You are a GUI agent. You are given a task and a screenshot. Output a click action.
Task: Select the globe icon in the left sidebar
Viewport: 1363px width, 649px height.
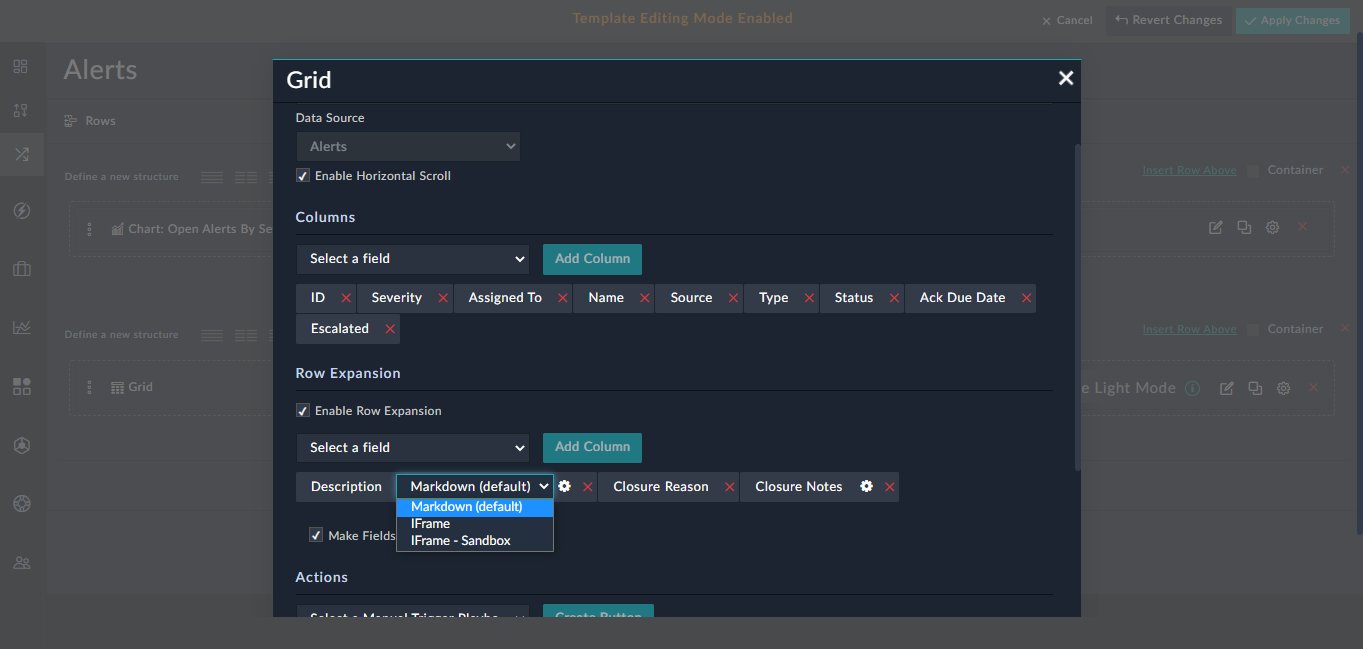coord(21,503)
